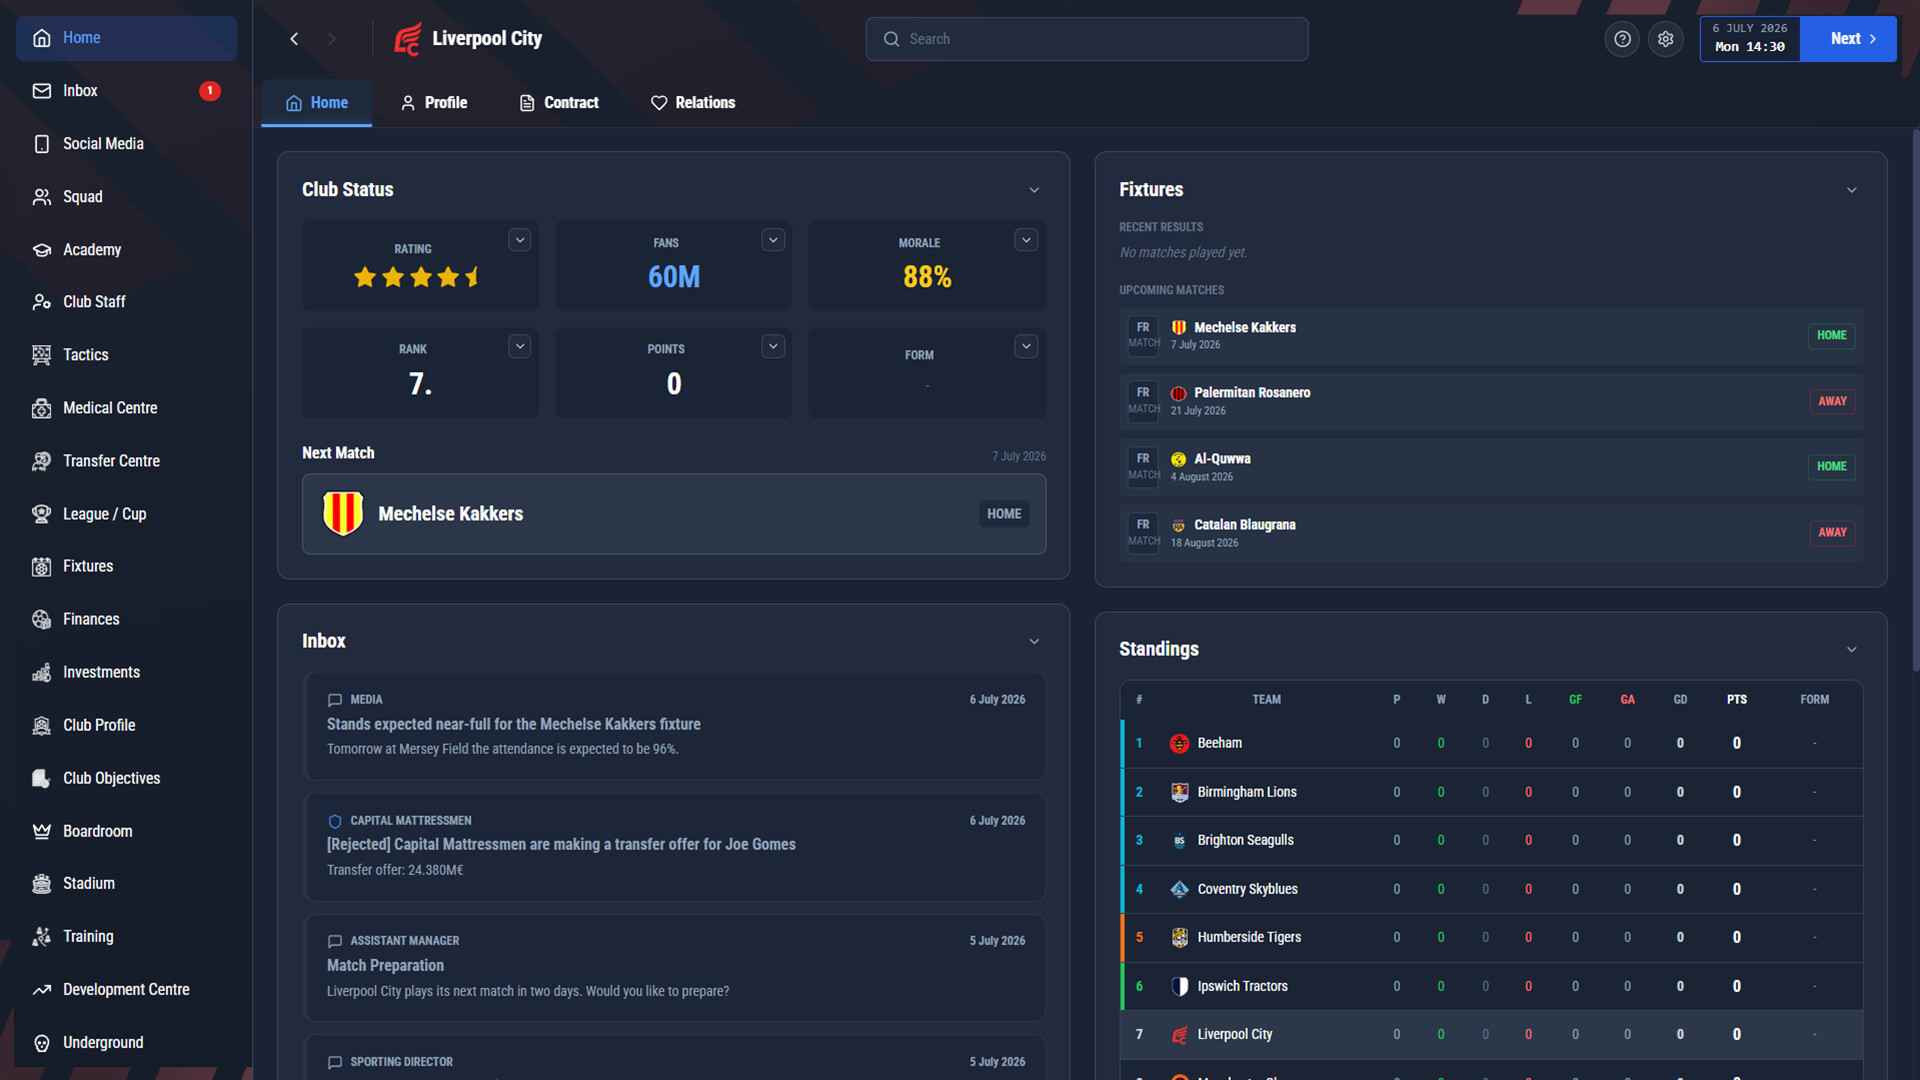Open the Points card dropdown
Image resolution: width=1920 pixels, height=1080 pixels.
coord(772,346)
